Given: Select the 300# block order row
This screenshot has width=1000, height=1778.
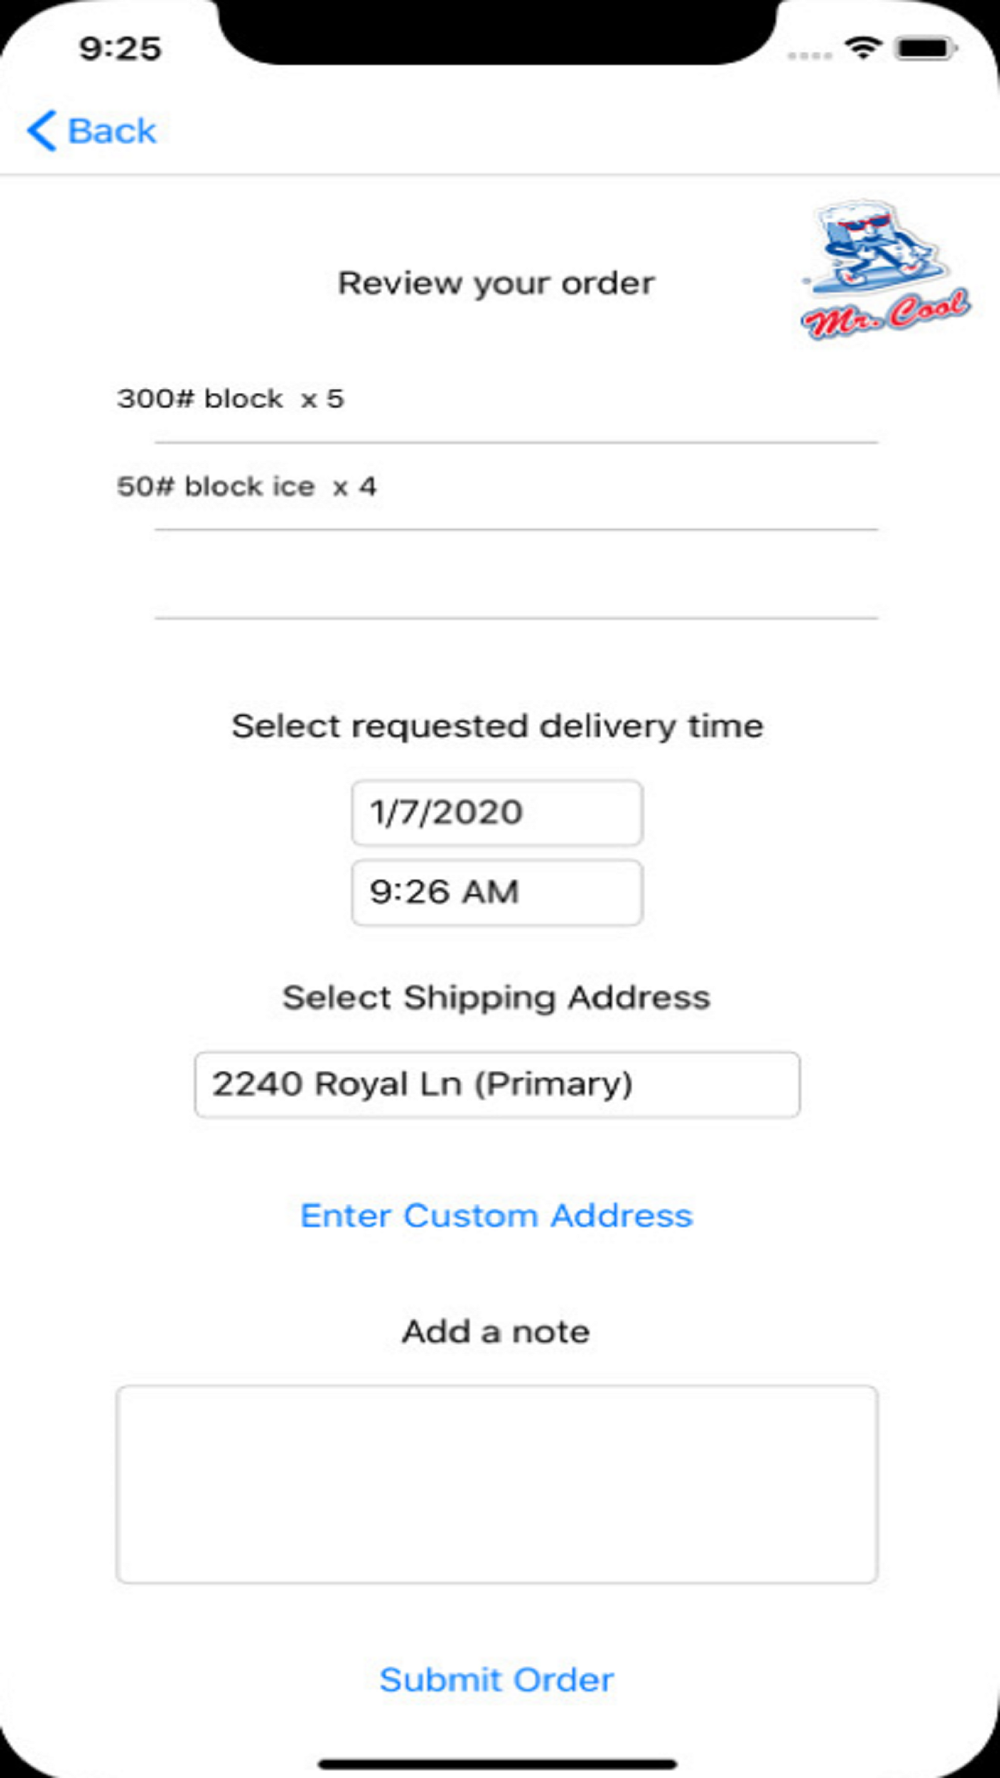Looking at the screenshot, I should pos(496,399).
